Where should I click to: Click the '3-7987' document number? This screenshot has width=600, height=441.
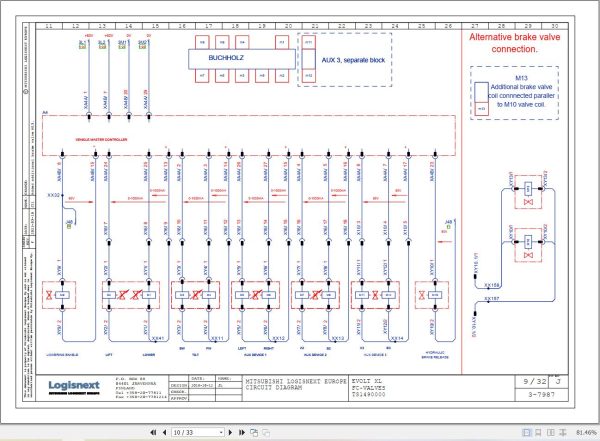(541, 394)
